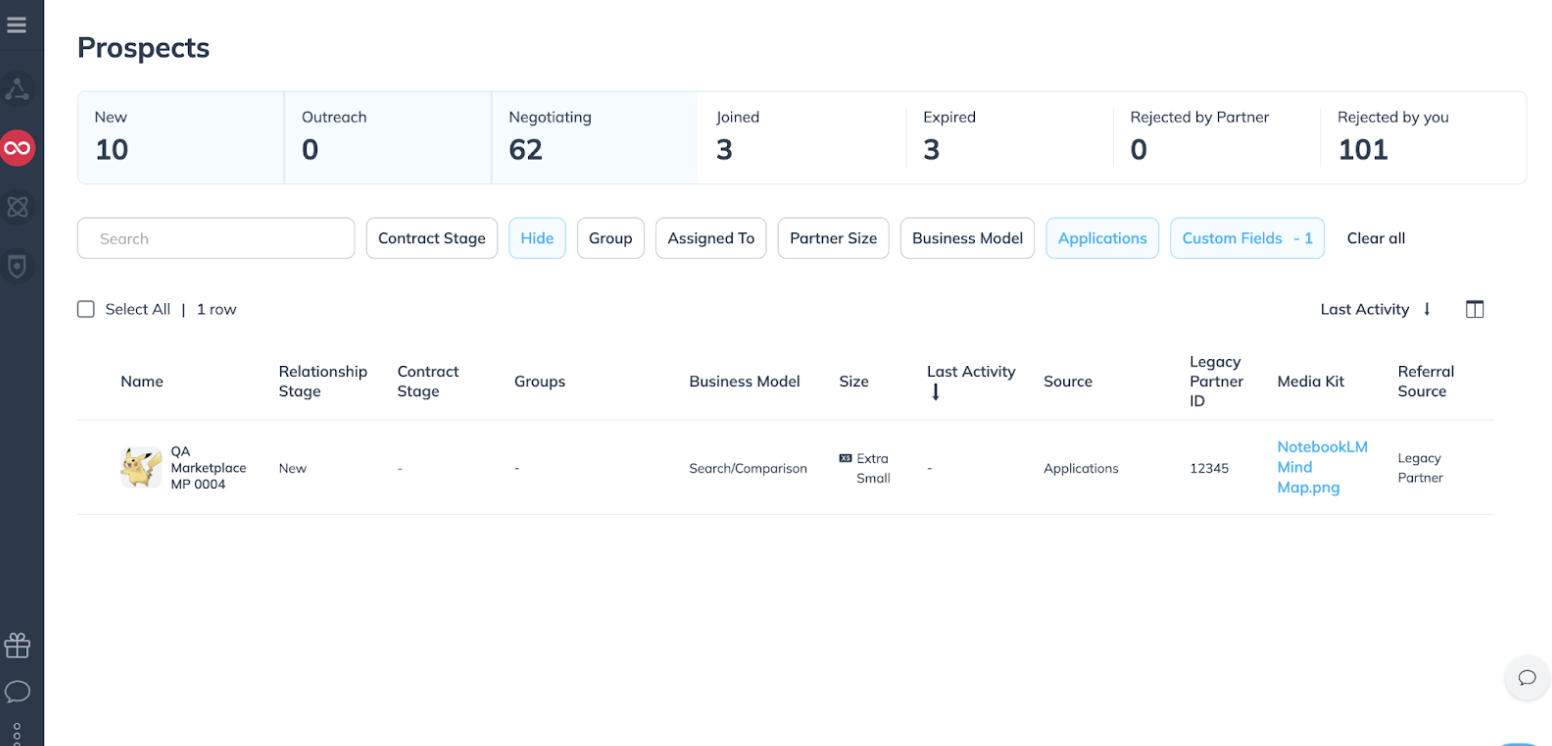The image size is (1552, 746).
Task: Open the gift box icon in sidebar
Action: pos(18,646)
